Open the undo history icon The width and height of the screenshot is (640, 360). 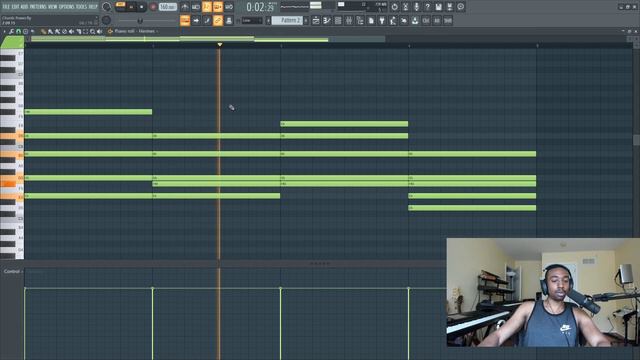(x=394, y=7)
